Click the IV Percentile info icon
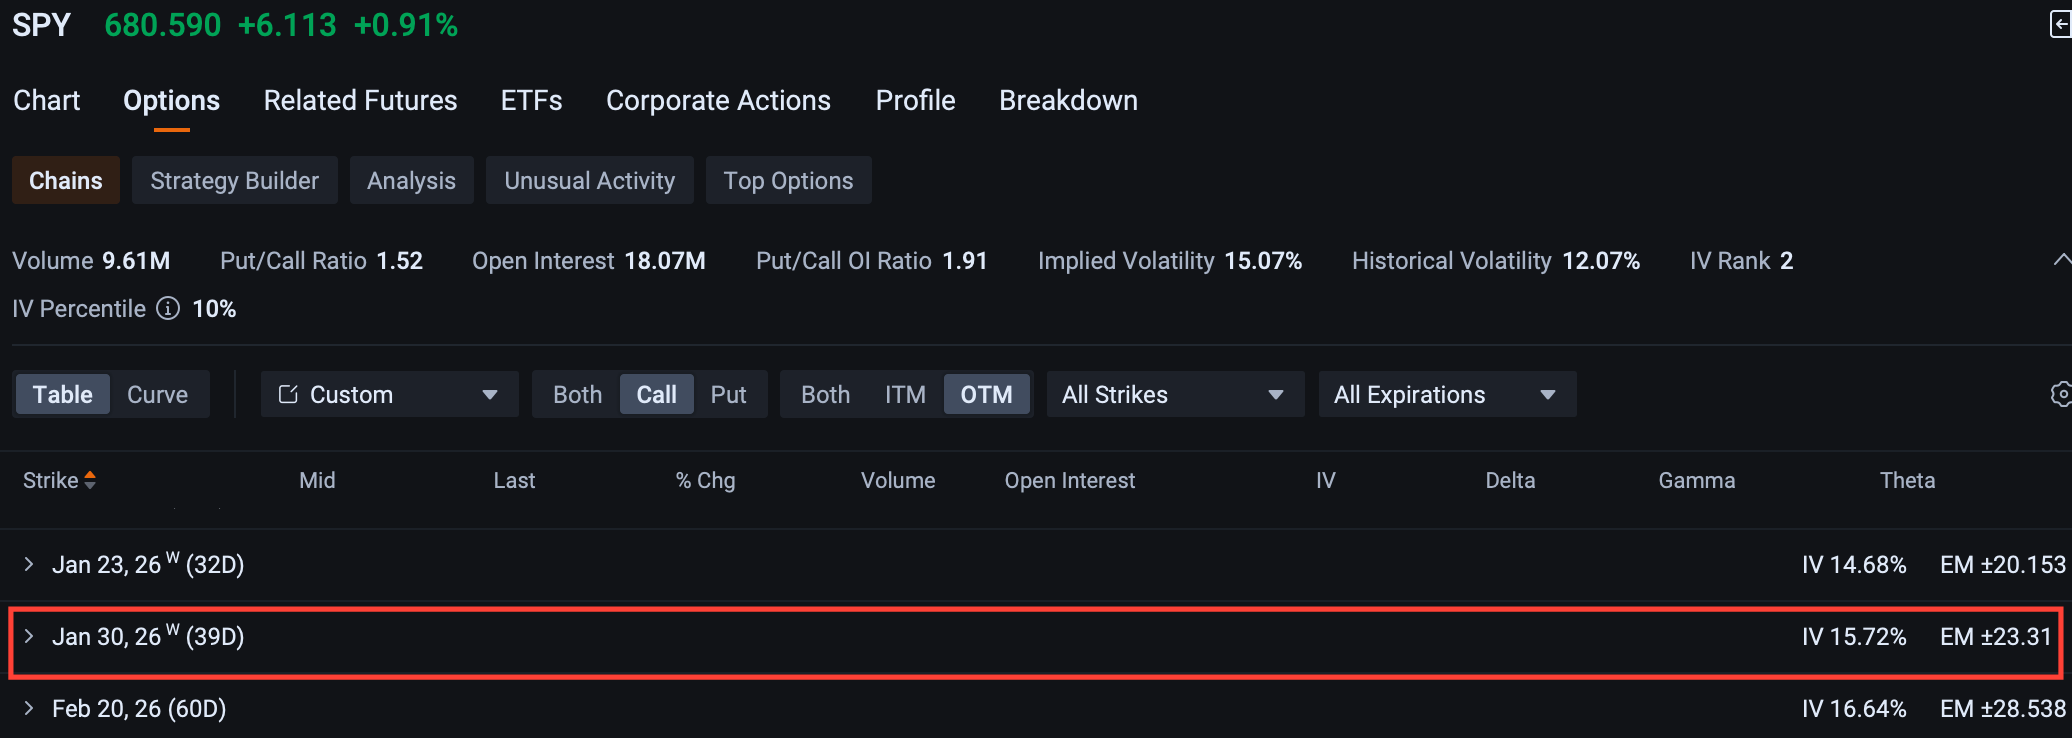 (168, 308)
